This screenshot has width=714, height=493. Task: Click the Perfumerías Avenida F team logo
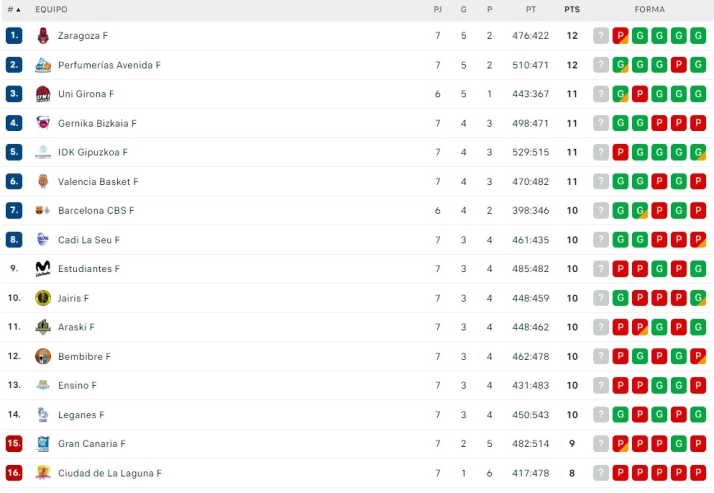tap(43, 65)
